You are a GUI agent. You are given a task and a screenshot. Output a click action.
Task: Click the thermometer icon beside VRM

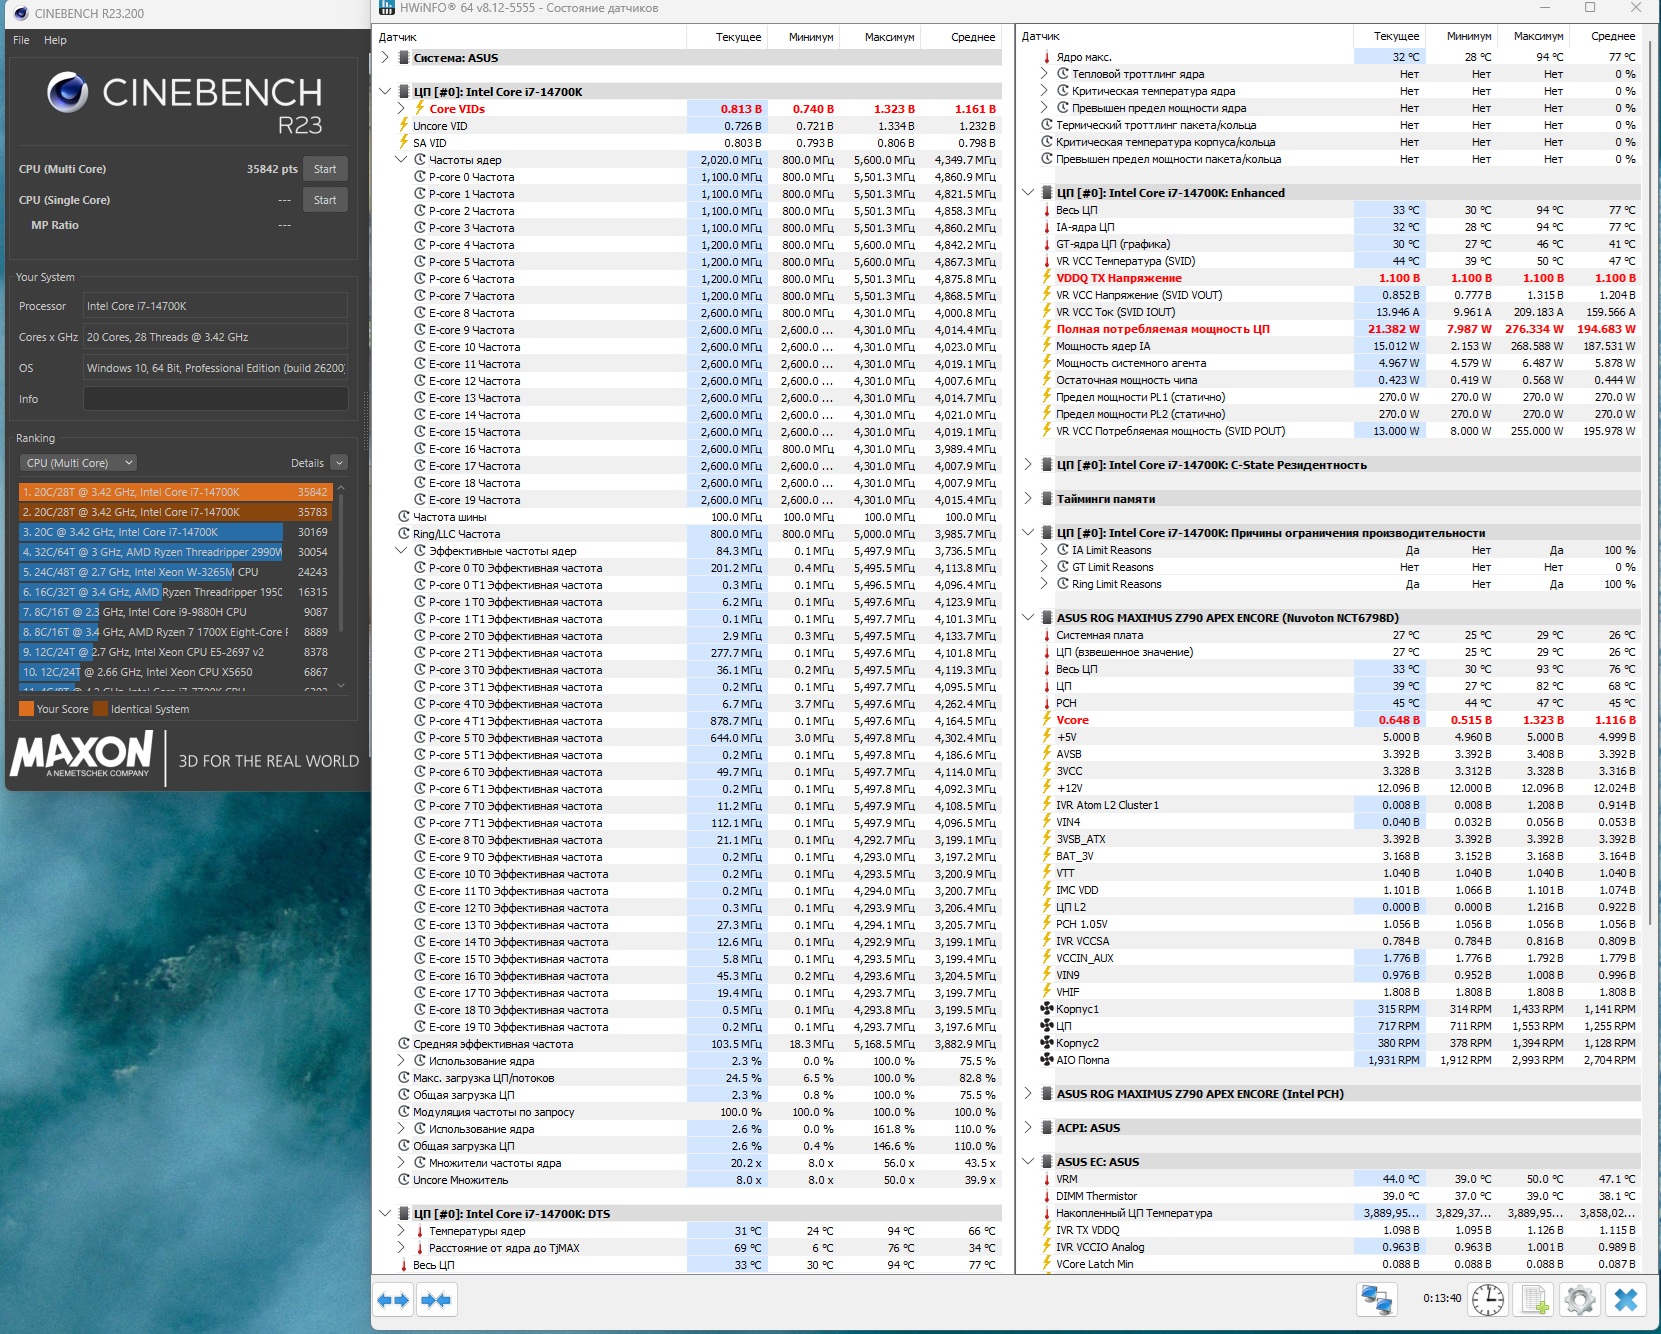(1047, 1179)
